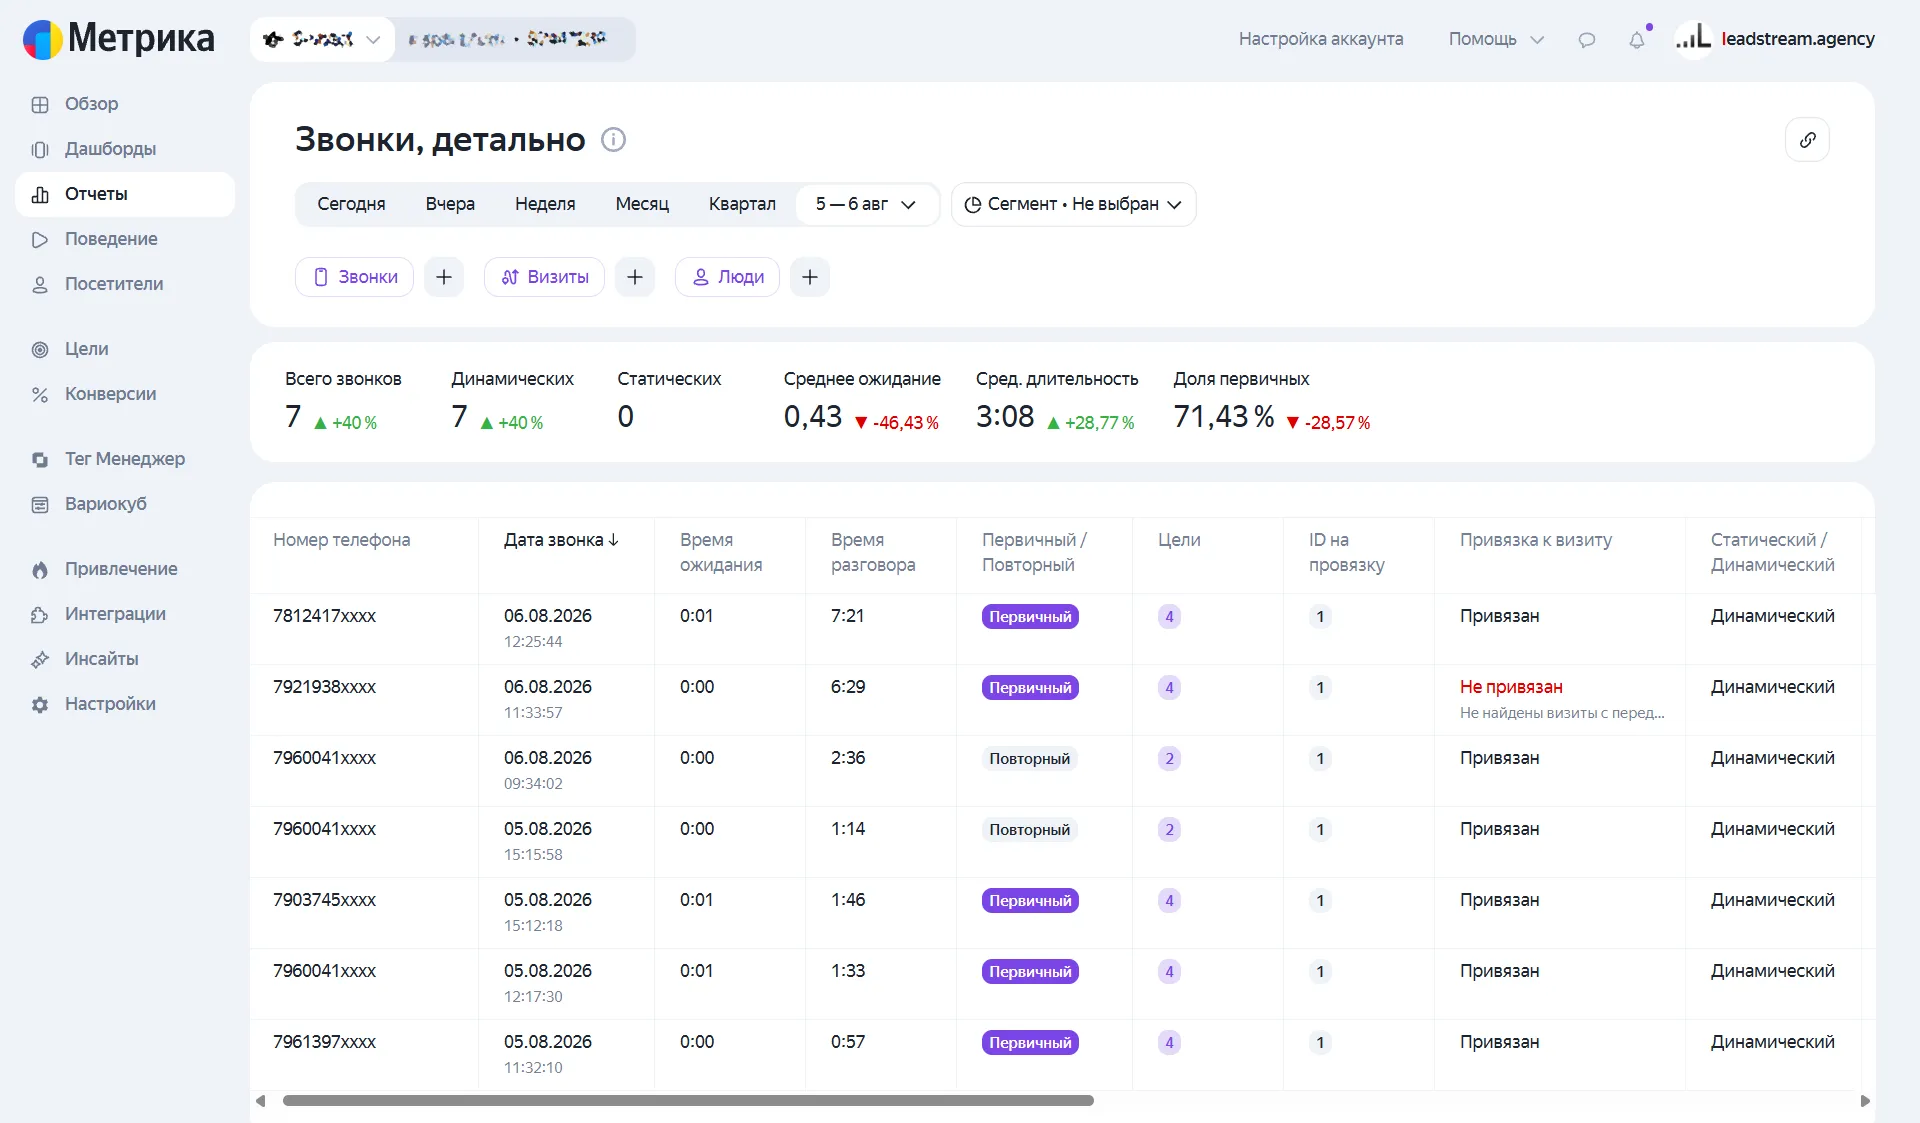Click the Цели target icon in sidebar
Viewport: 1920px width, 1123px height.
click(40, 349)
